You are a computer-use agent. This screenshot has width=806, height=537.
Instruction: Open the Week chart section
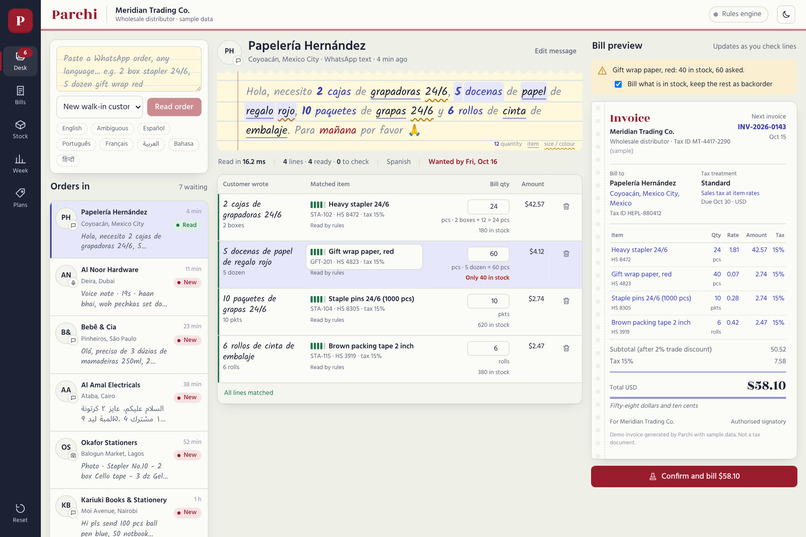20,163
